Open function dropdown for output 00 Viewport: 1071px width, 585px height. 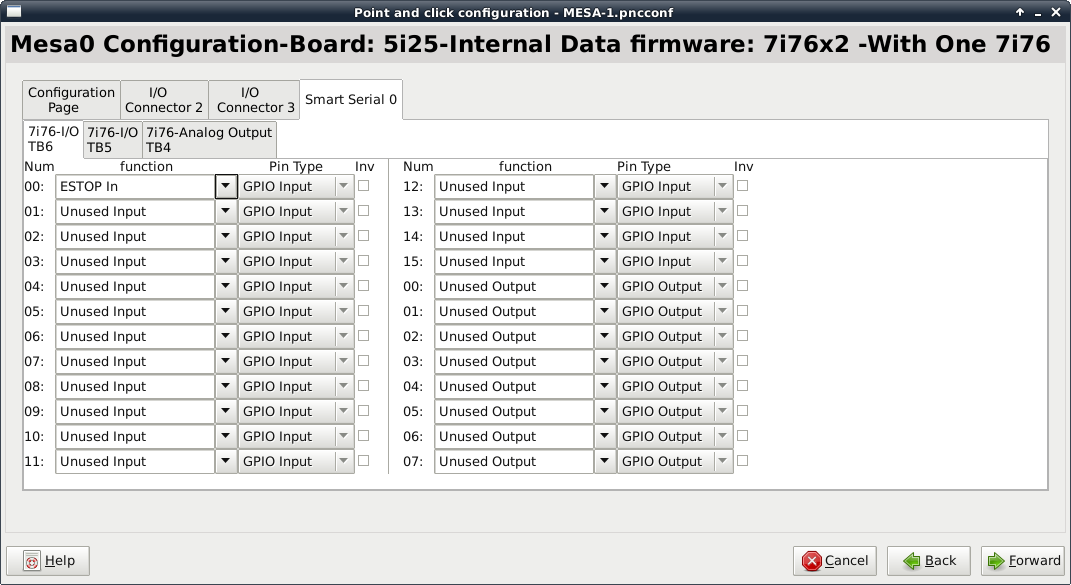point(605,287)
